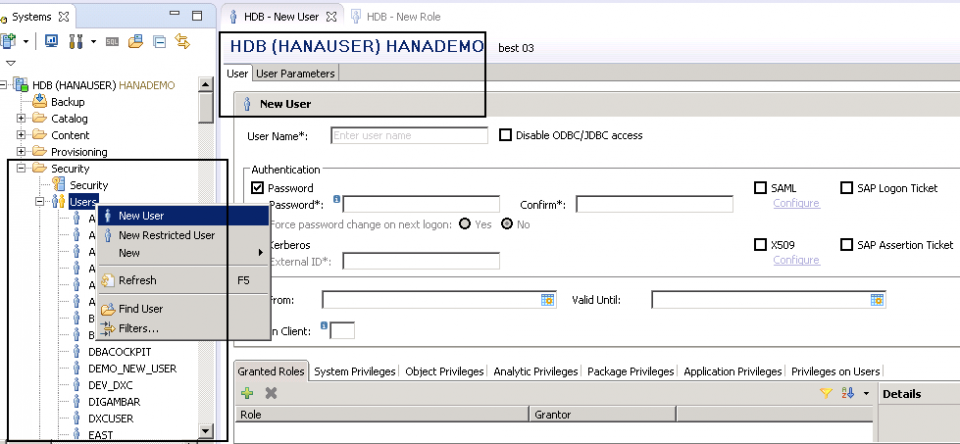Click the Link with Editor arrows icon
Screen dimensions: 960x444
(x=182, y=41)
